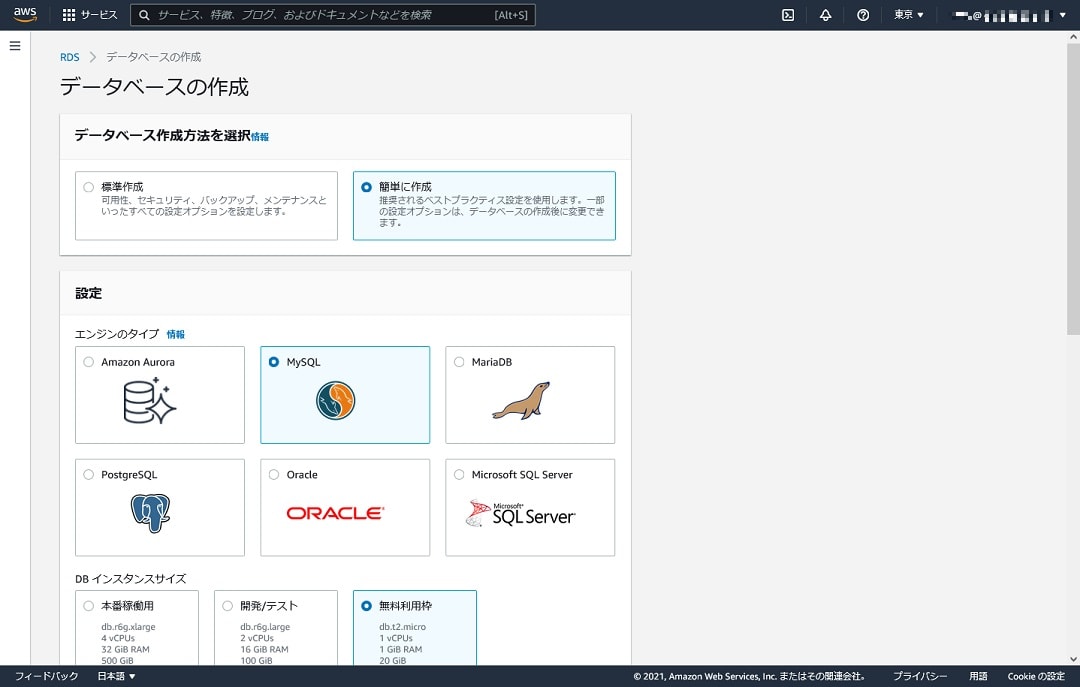Click the PostgreSQL elephant logo
The height and width of the screenshot is (687, 1080).
click(x=150, y=513)
